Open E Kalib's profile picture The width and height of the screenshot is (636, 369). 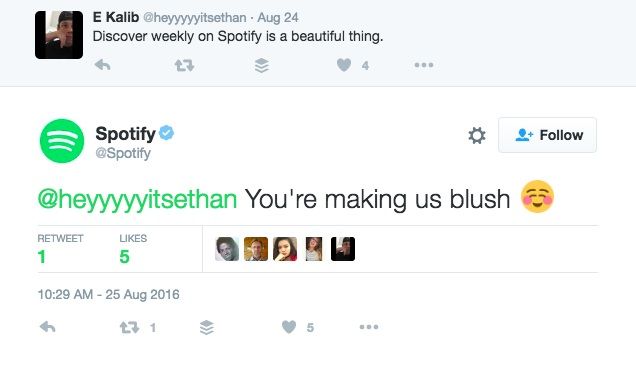(59, 35)
